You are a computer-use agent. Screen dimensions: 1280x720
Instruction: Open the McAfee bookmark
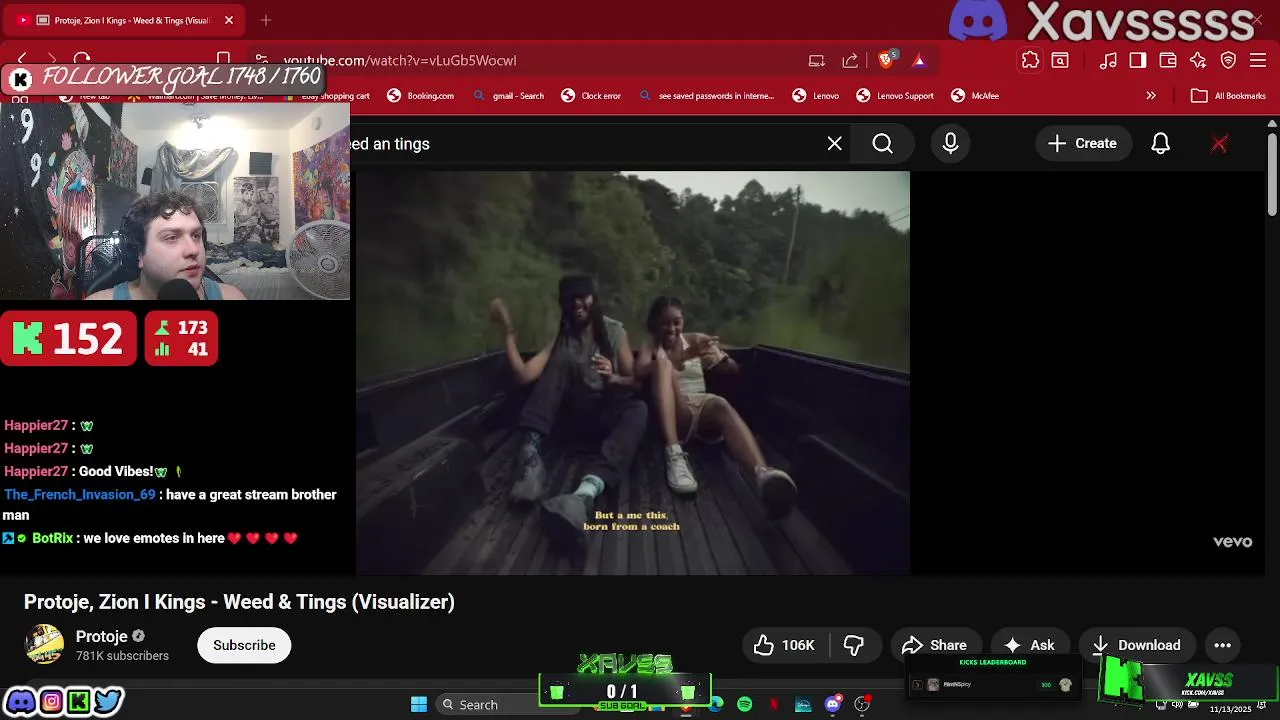click(975, 96)
